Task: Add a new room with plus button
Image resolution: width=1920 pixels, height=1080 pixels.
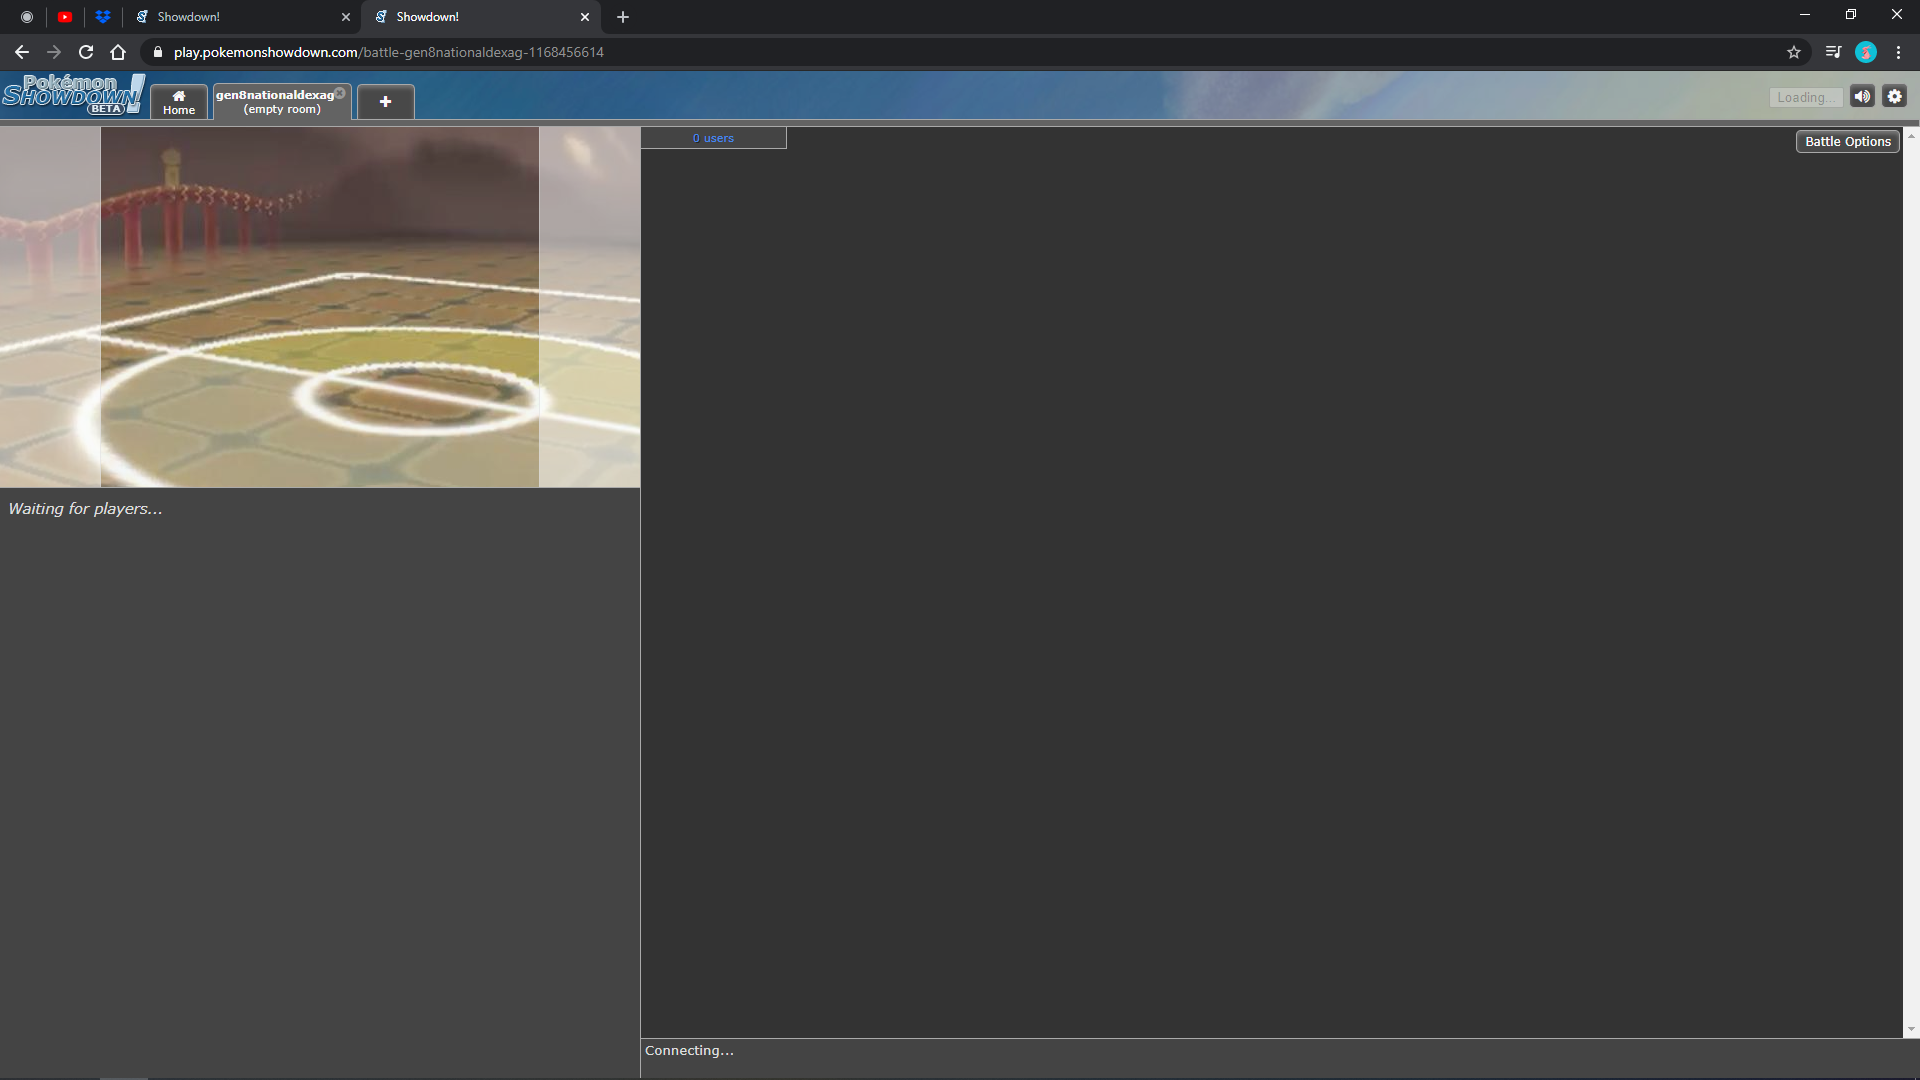Action: click(385, 102)
